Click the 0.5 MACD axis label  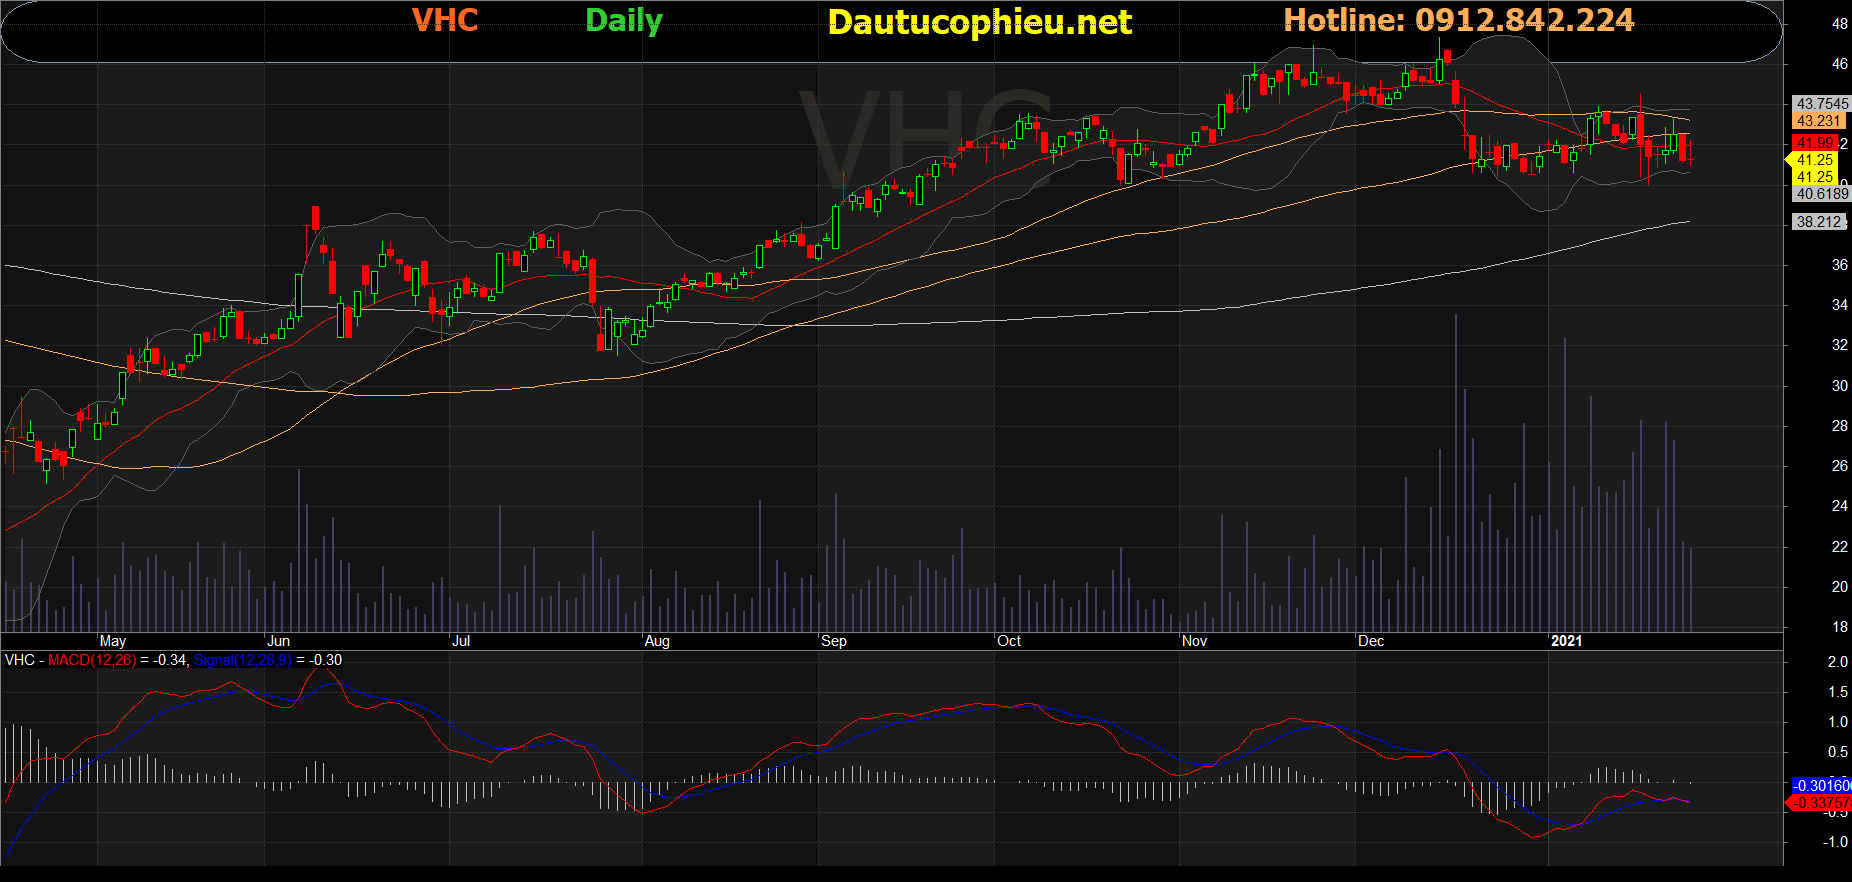point(1837,752)
